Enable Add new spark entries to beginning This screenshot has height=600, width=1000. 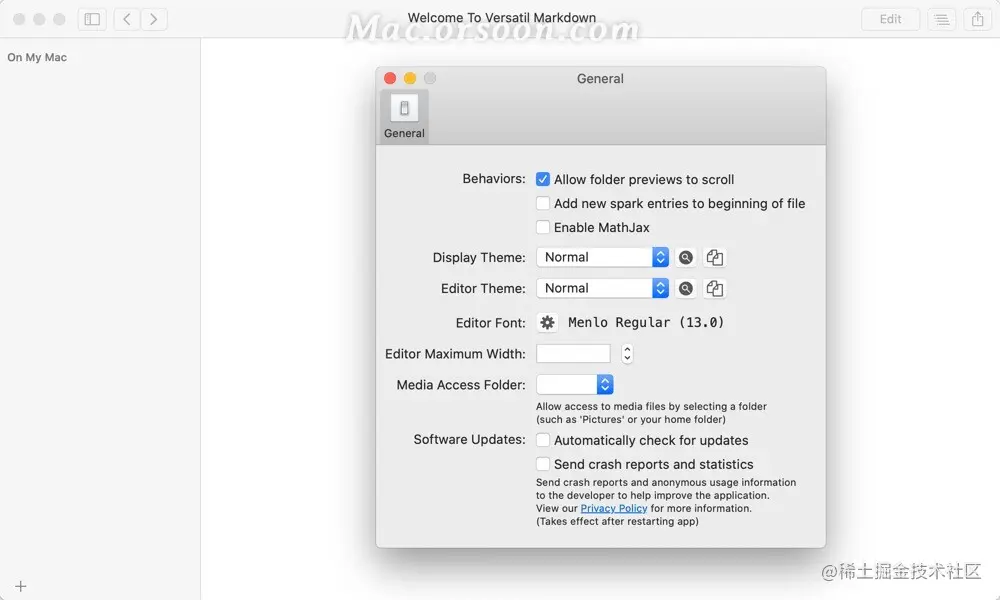[x=543, y=203]
